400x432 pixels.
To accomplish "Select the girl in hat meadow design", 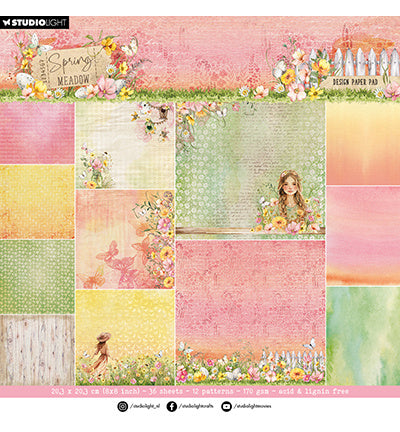I will click(125, 338).
